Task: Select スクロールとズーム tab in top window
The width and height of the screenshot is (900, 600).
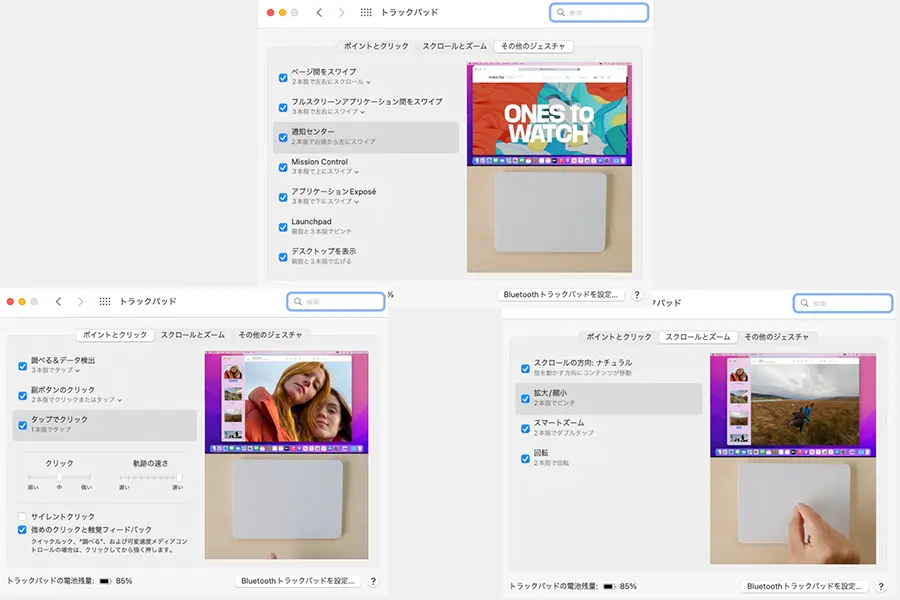Action: coord(455,46)
